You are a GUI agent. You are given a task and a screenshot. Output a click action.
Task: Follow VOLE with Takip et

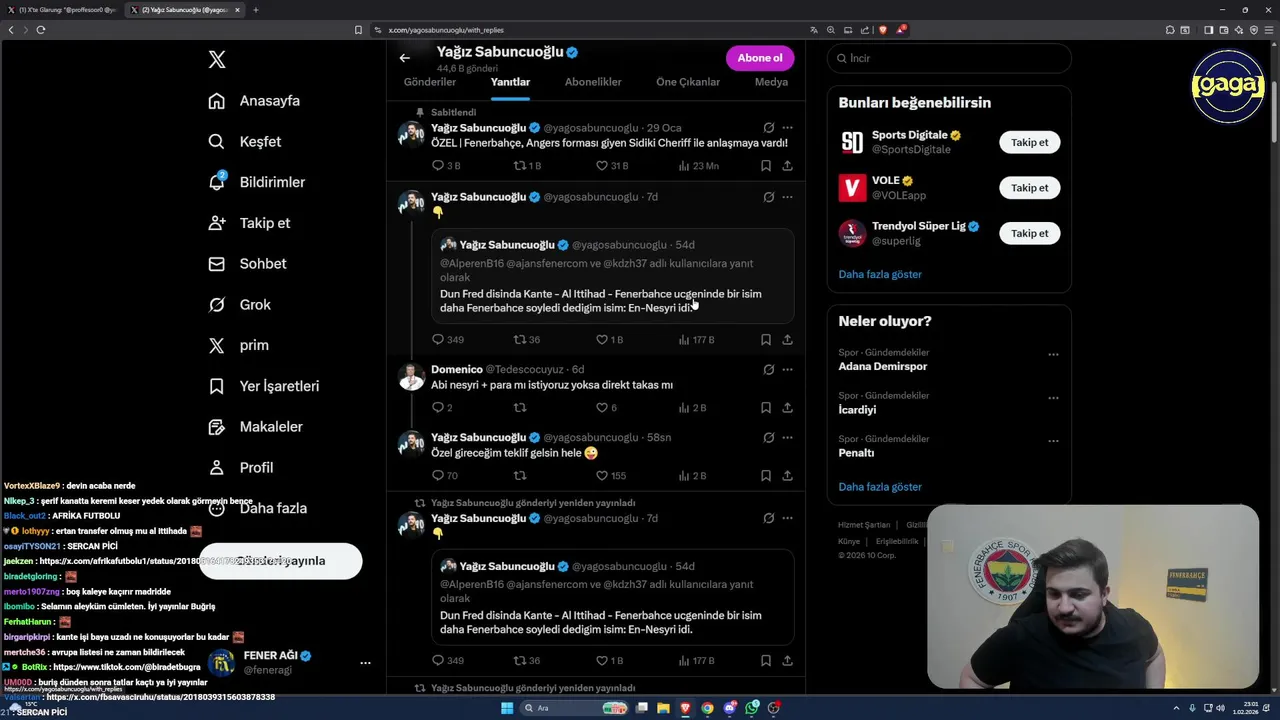pos(1029,188)
